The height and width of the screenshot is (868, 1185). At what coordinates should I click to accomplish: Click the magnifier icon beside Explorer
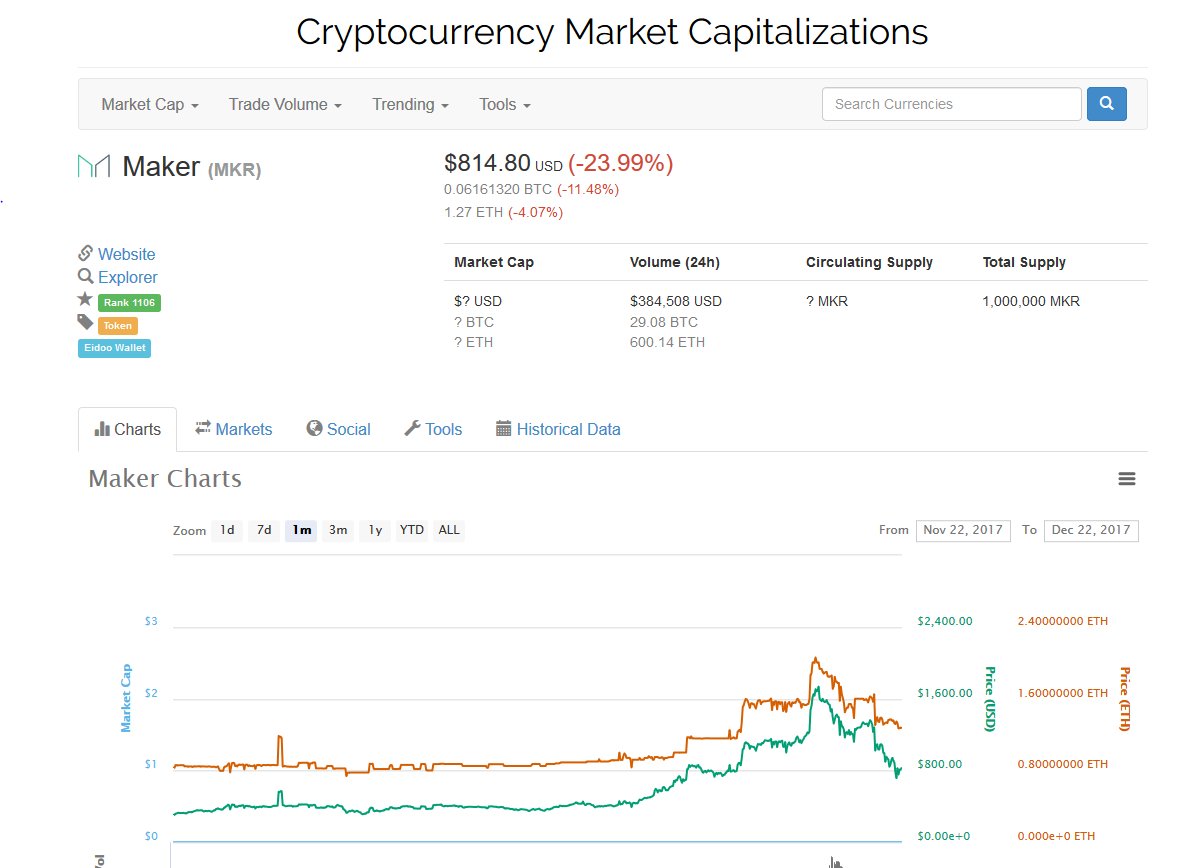pyautogui.click(x=85, y=276)
